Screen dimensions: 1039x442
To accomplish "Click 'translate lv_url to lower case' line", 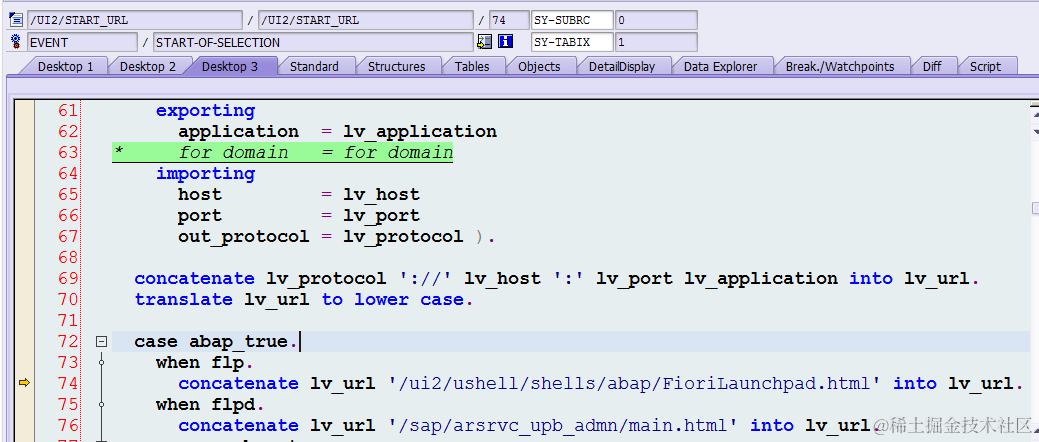I will point(304,300).
